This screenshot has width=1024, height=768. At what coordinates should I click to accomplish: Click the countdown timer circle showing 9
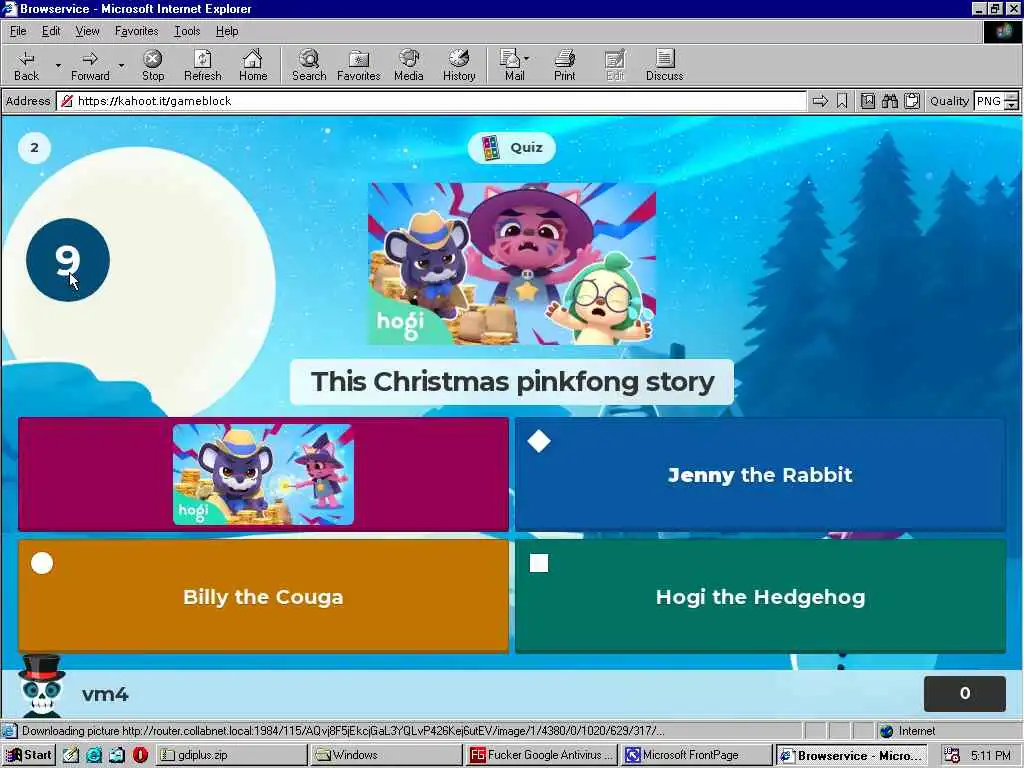tap(68, 259)
